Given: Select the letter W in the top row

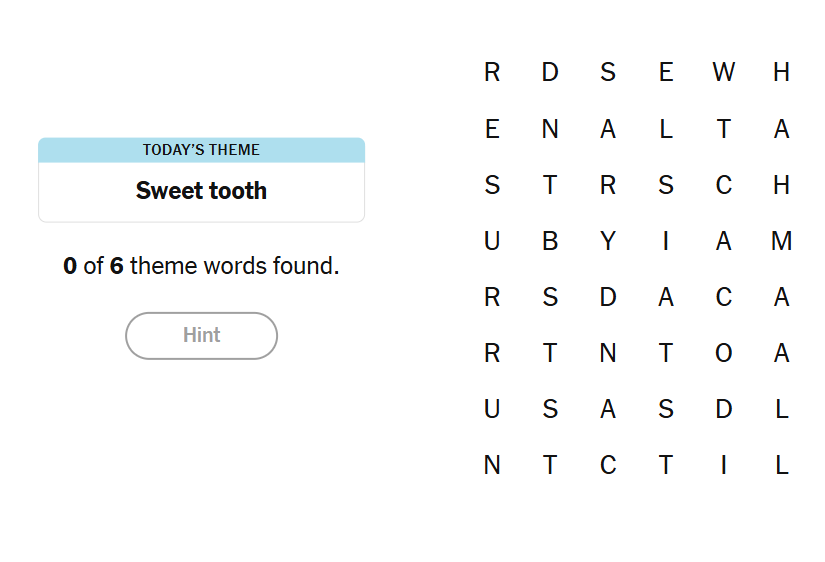Looking at the screenshot, I should click(724, 72).
